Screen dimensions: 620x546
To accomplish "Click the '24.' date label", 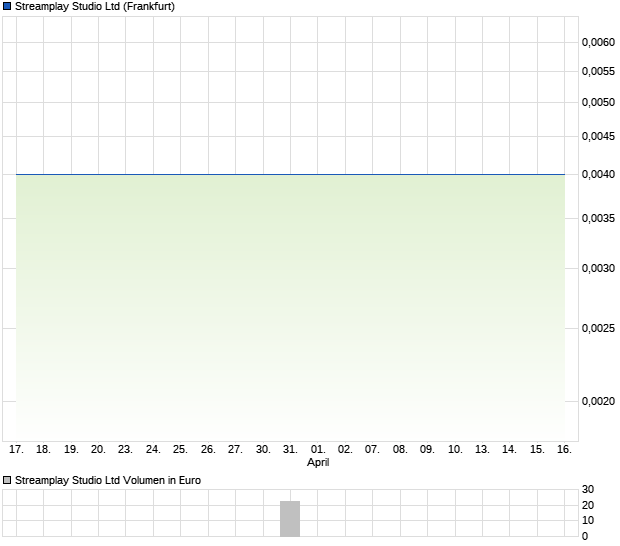I will (153, 449).
